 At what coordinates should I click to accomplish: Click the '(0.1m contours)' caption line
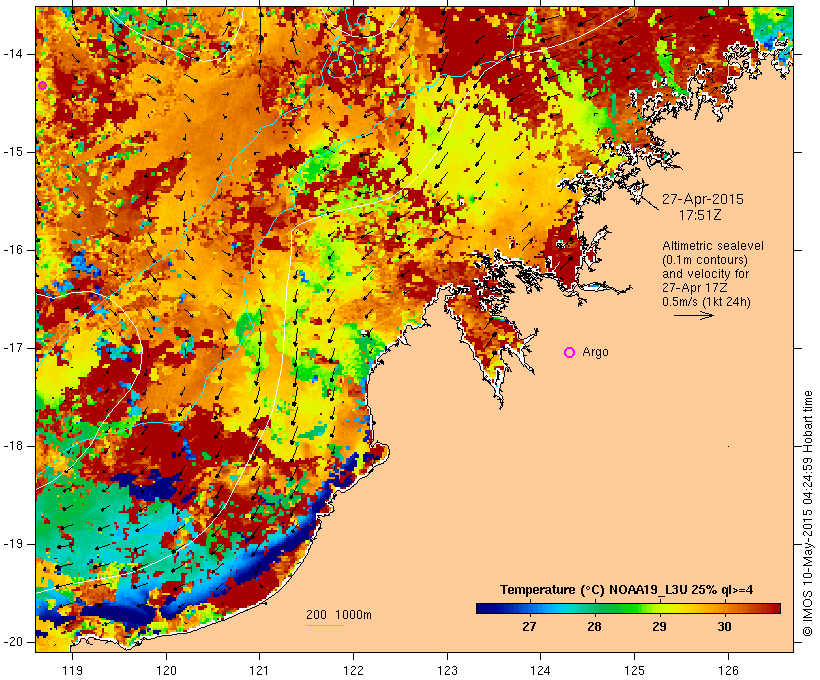(704, 260)
